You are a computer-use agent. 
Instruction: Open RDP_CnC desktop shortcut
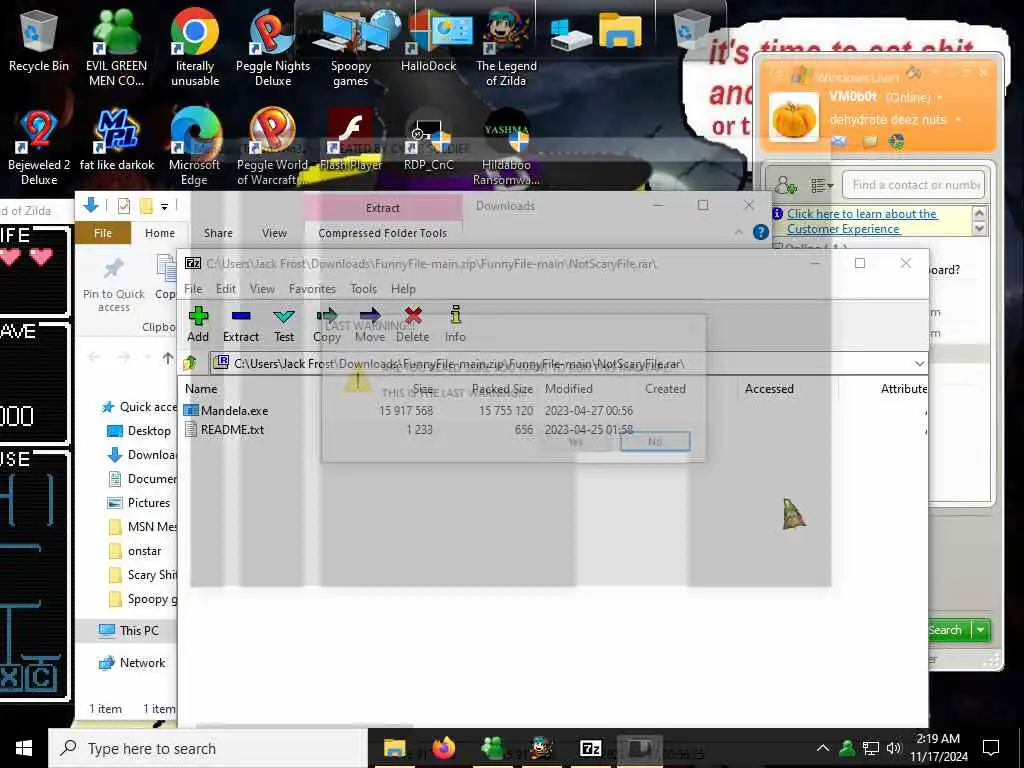(x=428, y=140)
